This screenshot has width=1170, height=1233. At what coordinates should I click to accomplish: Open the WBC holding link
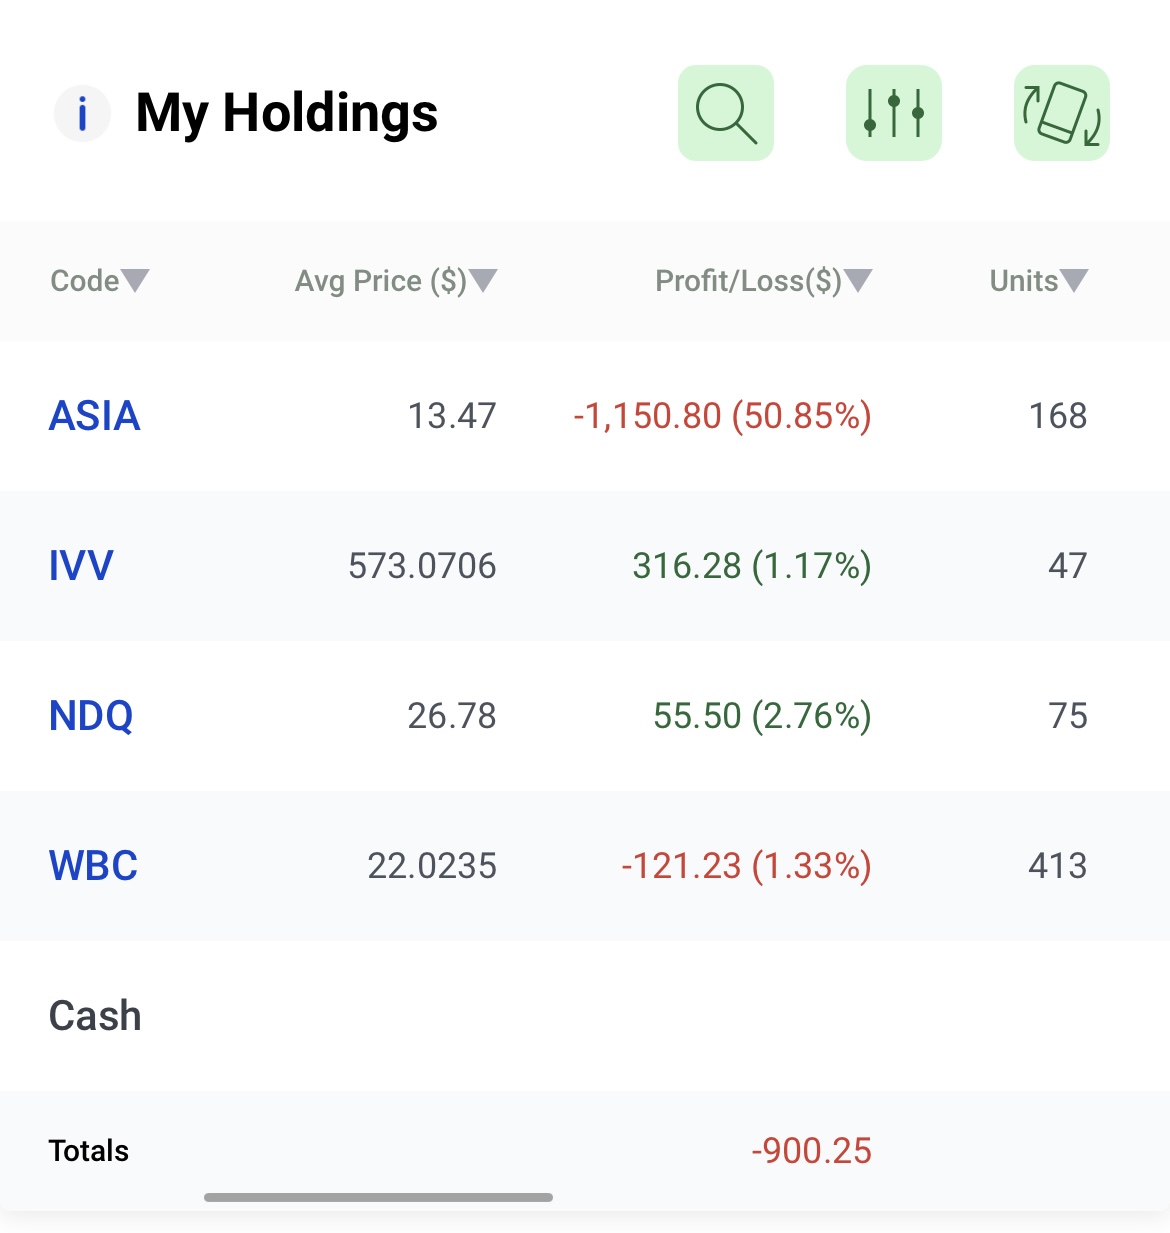(93, 866)
